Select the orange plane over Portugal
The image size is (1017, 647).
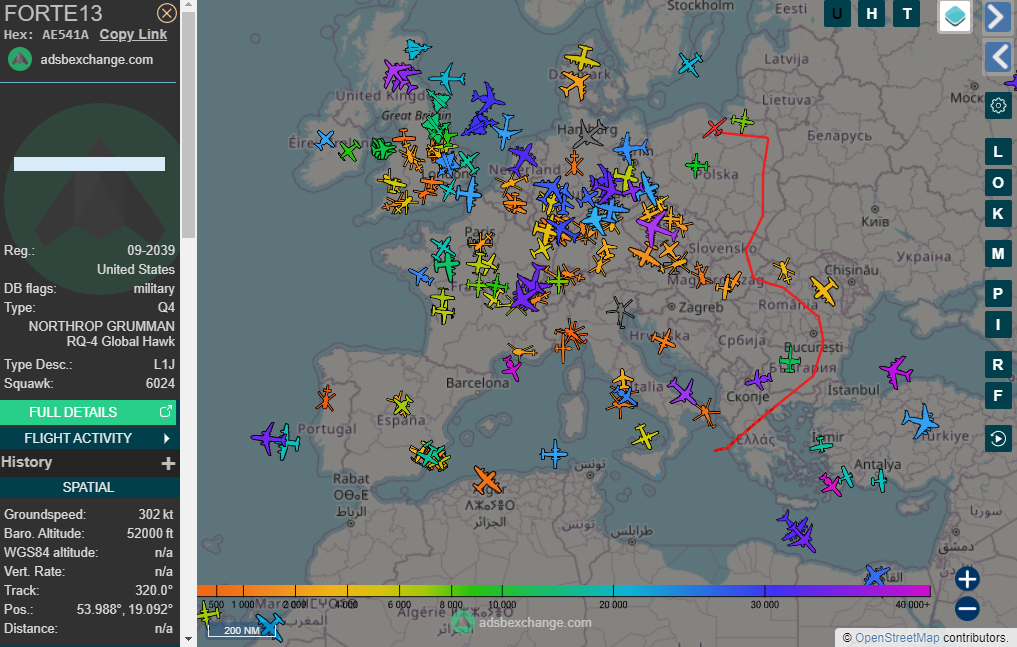326,398
